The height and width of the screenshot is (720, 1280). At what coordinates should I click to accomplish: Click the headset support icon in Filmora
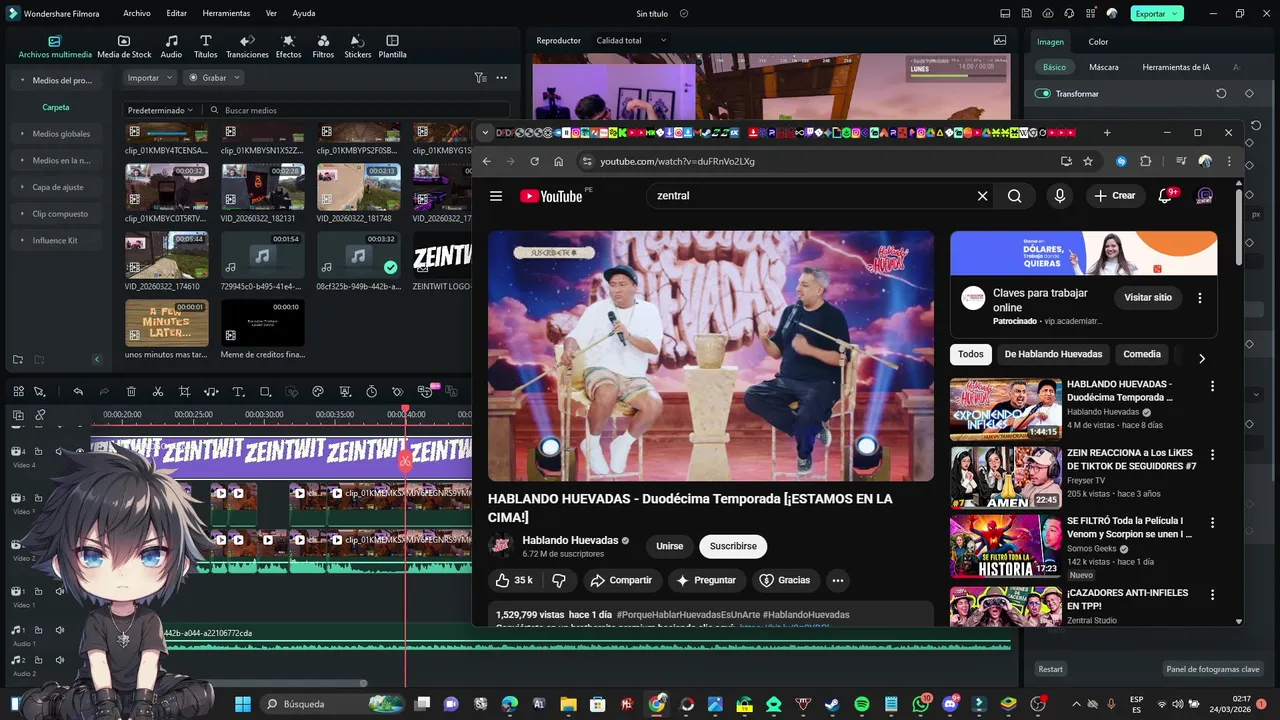coord(1069,13)
